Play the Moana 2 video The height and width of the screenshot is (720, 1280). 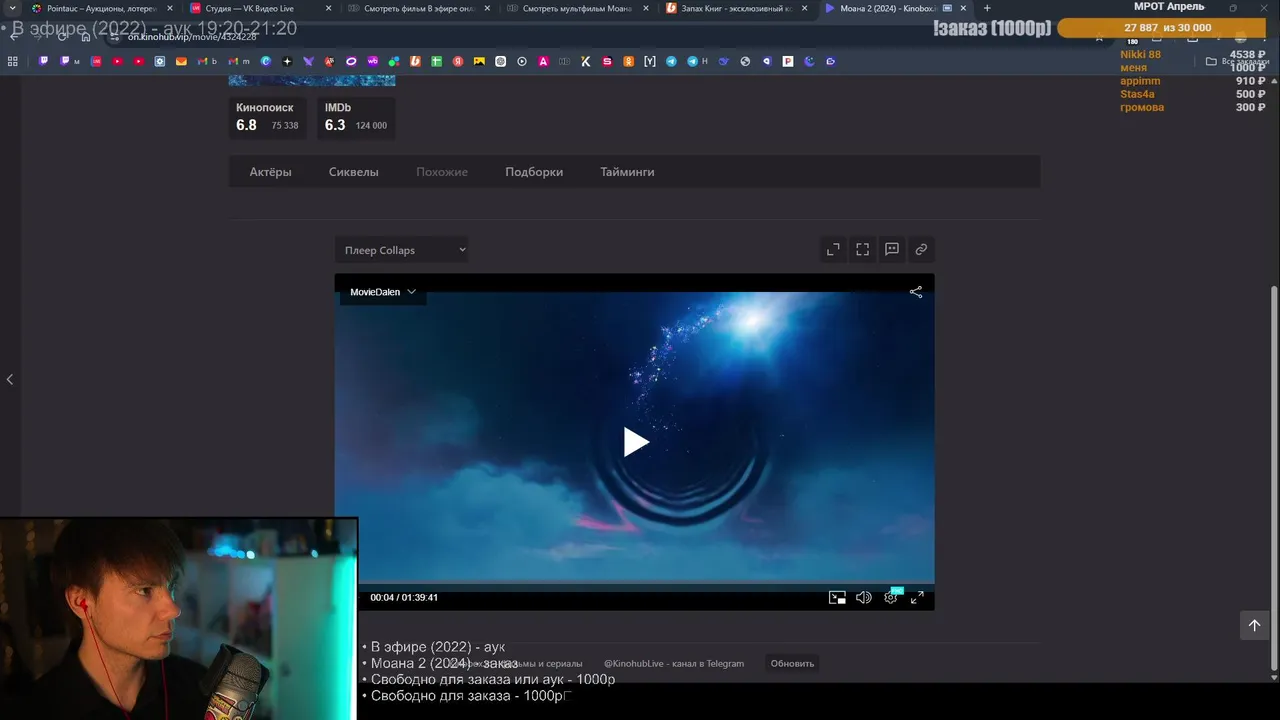point(636,442)
